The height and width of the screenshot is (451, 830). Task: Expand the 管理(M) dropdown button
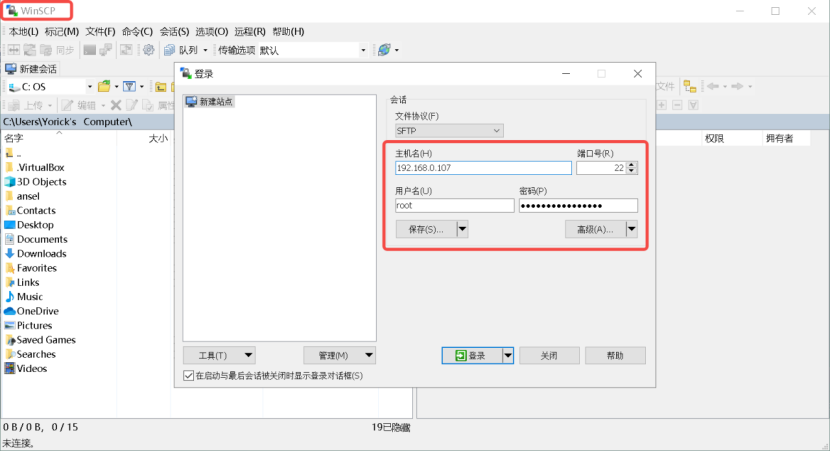pyautogui.click(x=339, y=356)
